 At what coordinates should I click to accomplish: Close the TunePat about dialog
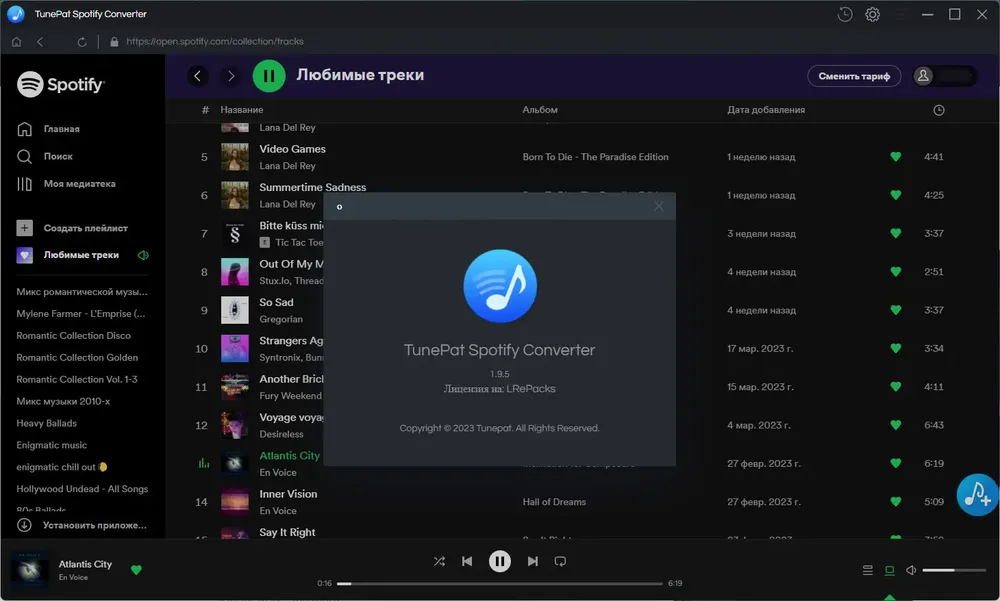click(659, 206)
